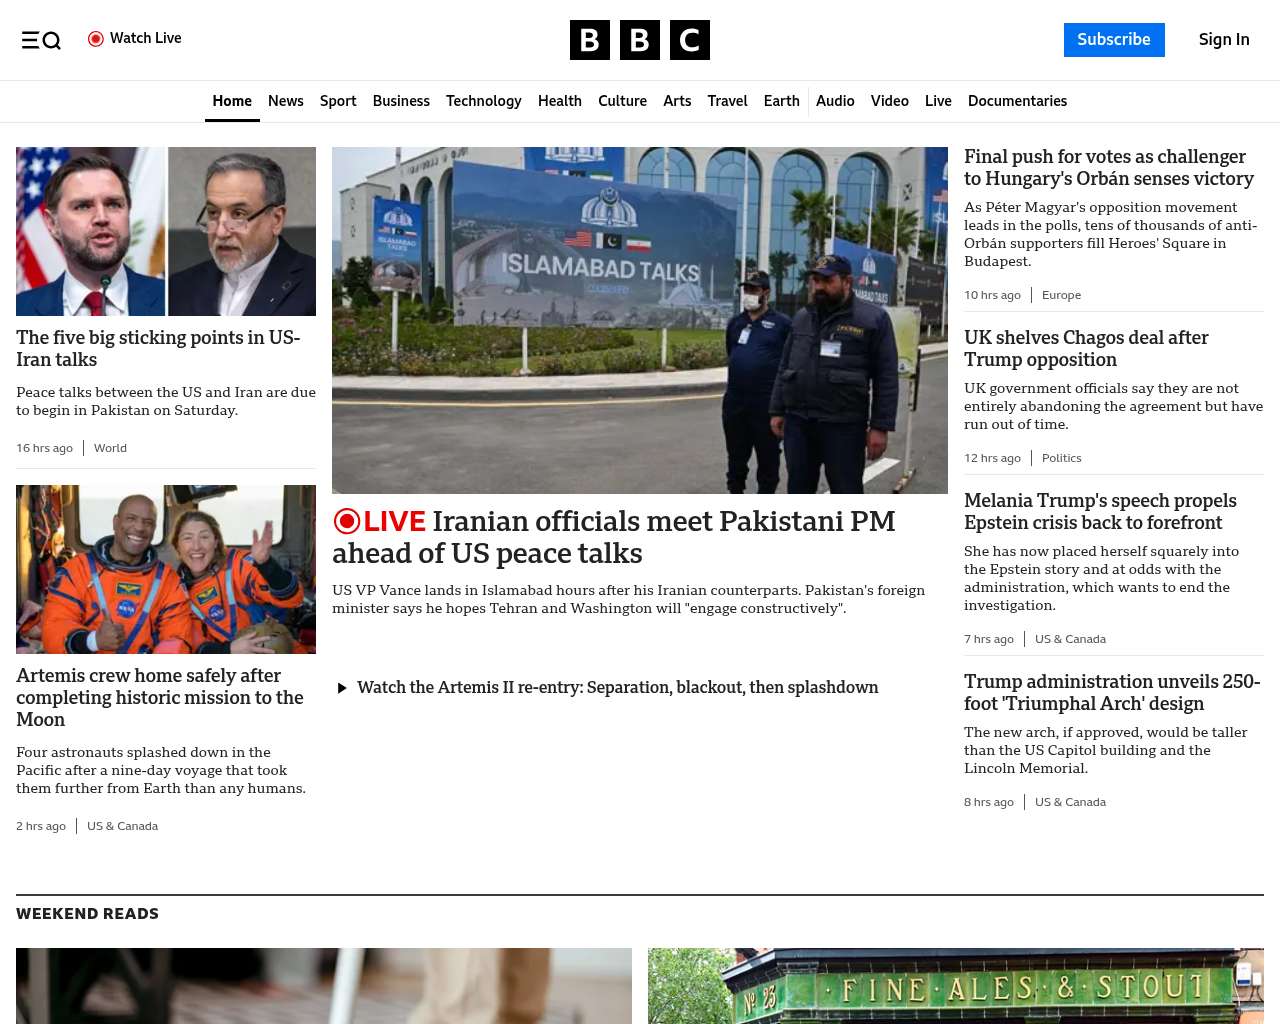Open the Vance and Iranian official thumbnail
The height and width of the screenshot is (1024, 1280).
click(166, 231)
